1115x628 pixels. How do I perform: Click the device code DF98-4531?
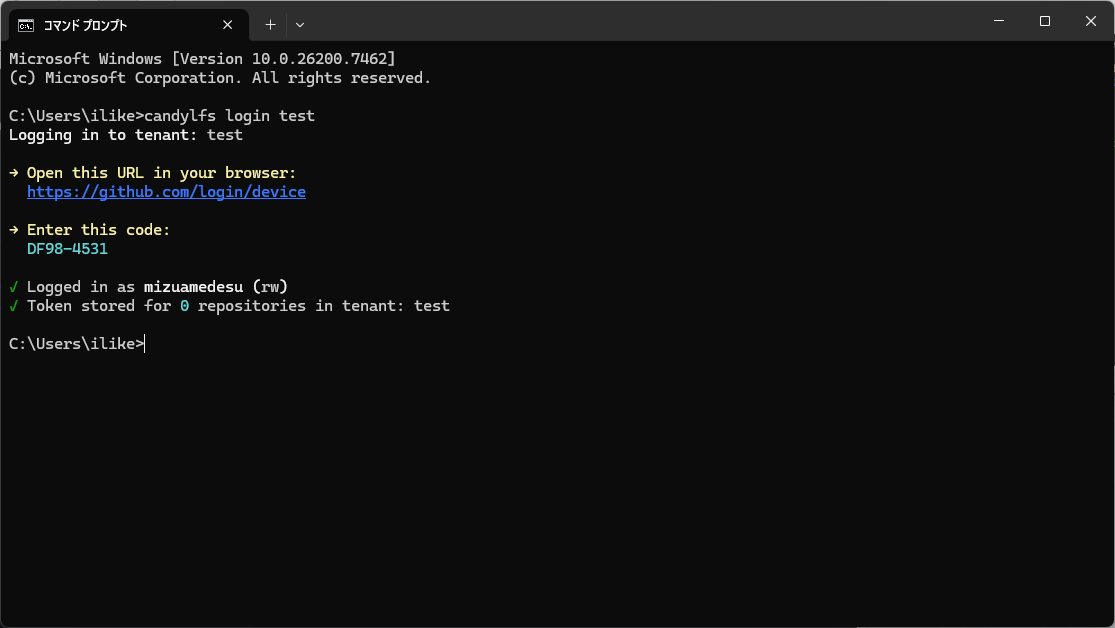67,249
